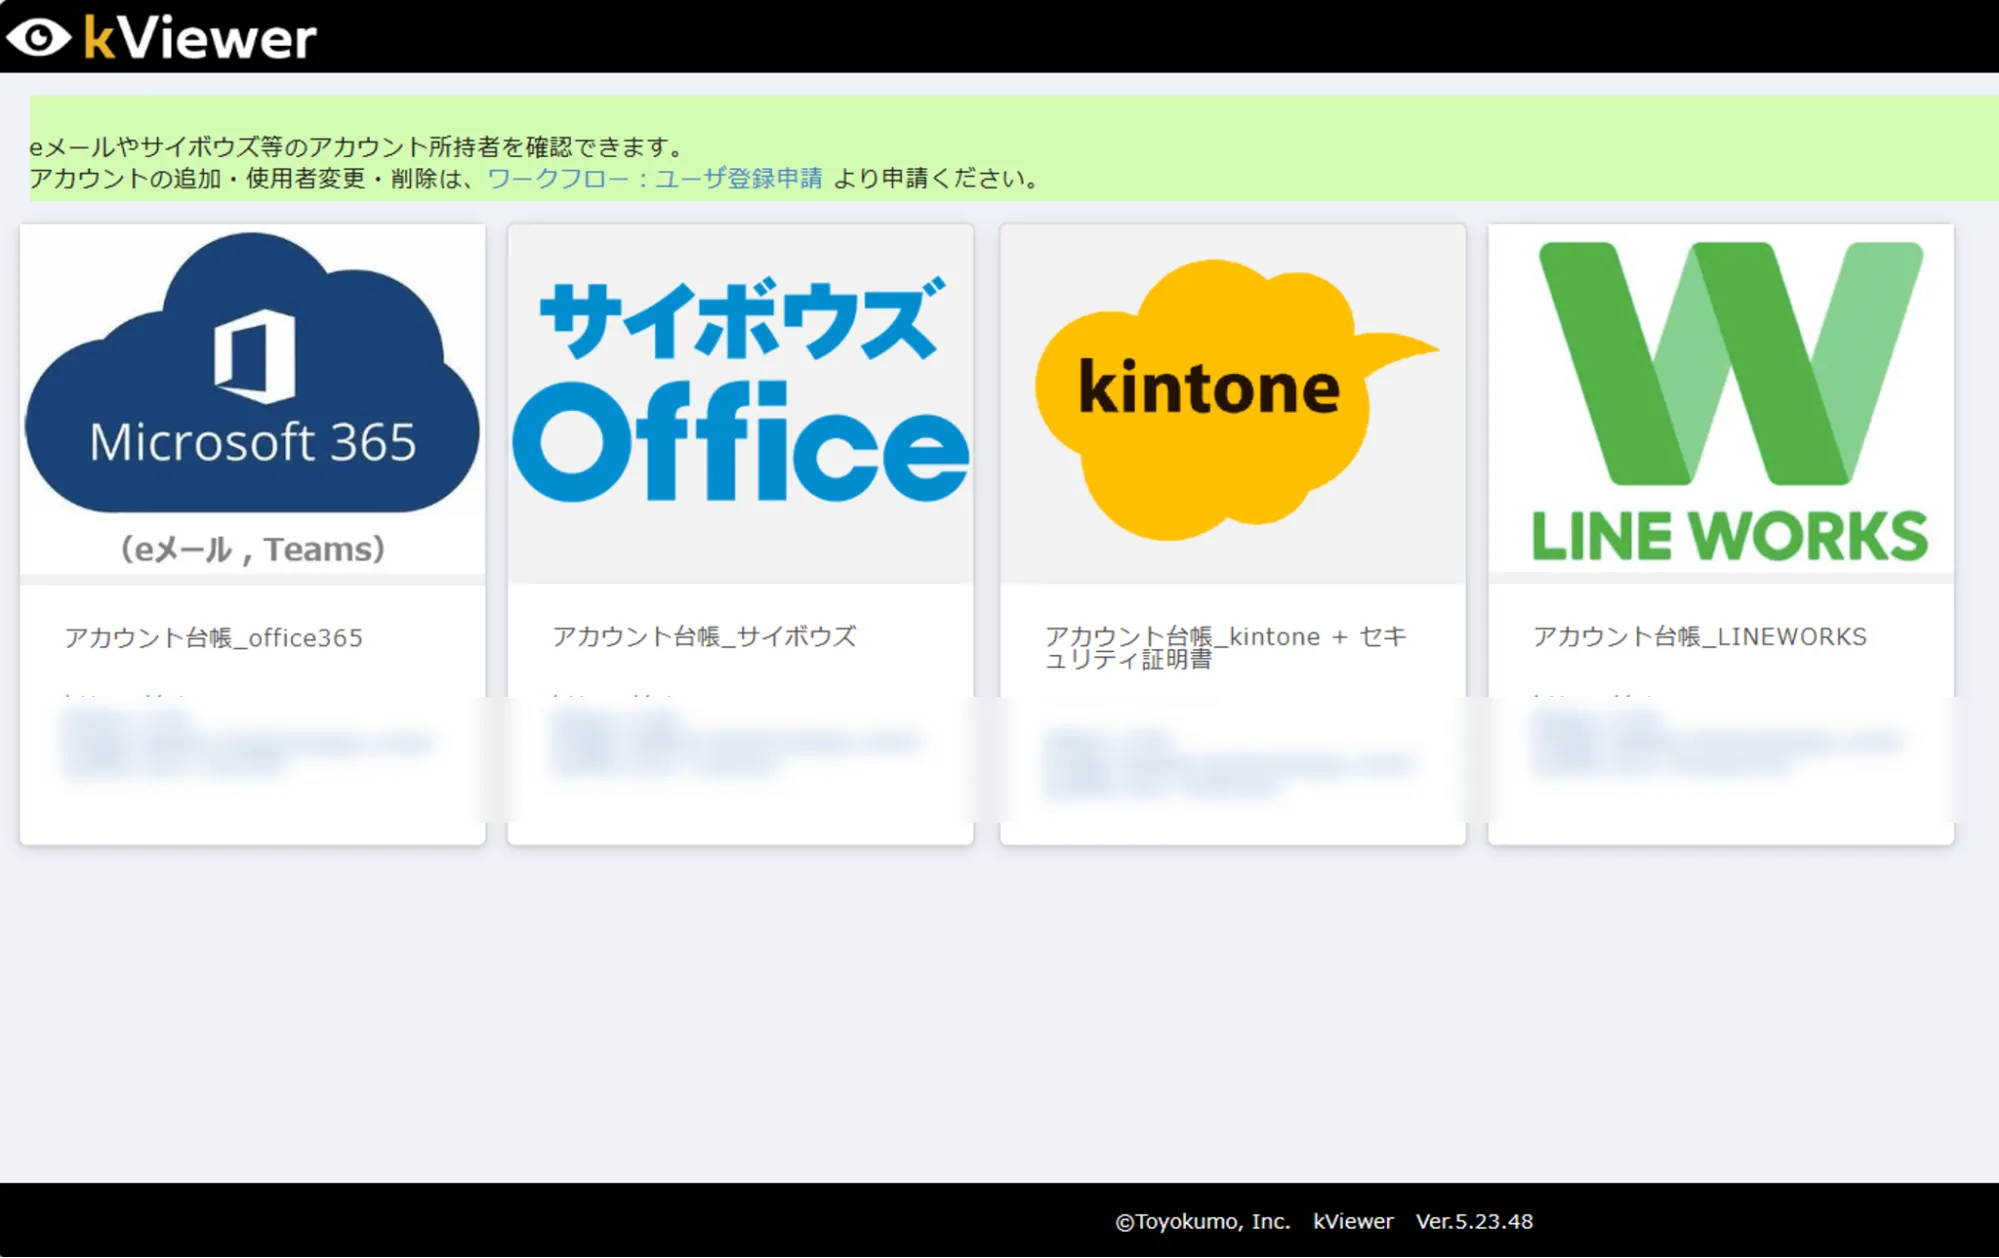1999x1258 pixels.
Task: Click the blurred description in the LINEWORKS card
Action: [1715, 745]
